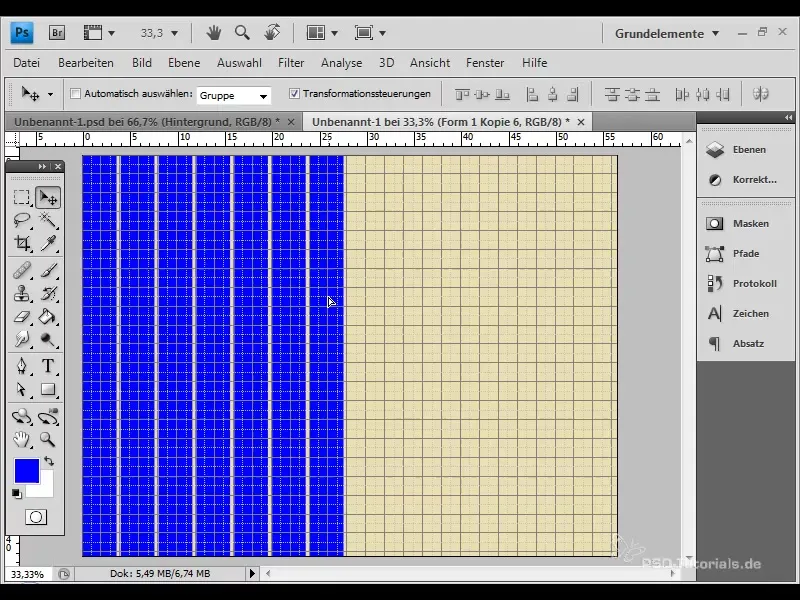Toggle Transformationssteuerungen checkbox

[294, 93]
